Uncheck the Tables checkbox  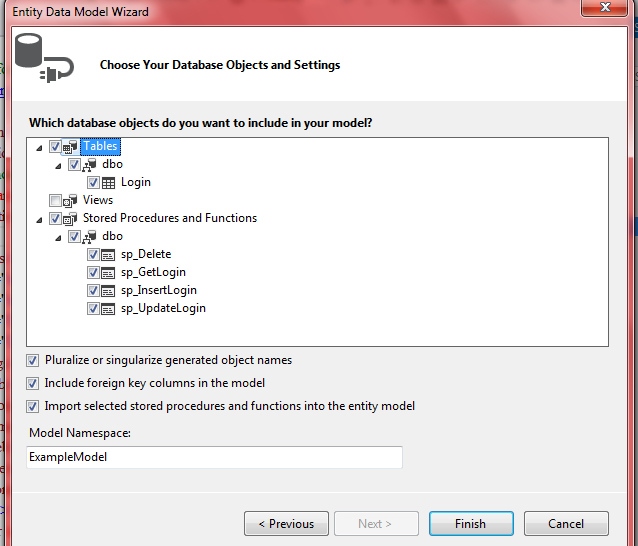(x=55, y=146)
